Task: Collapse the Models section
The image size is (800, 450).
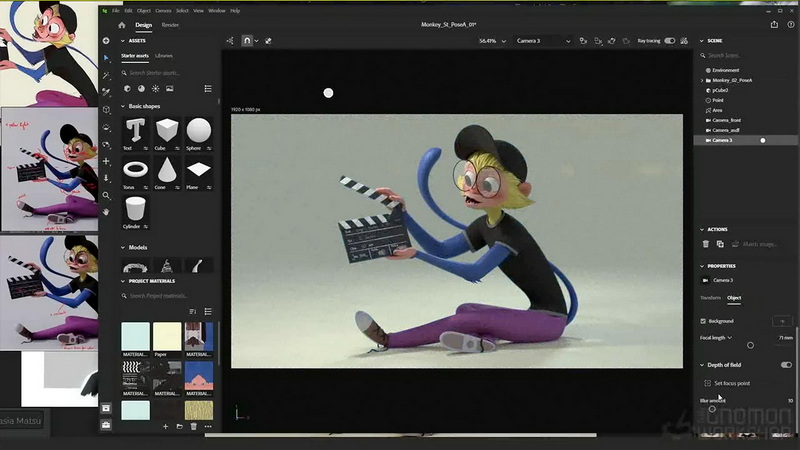Action: click(x=122, y=247)
